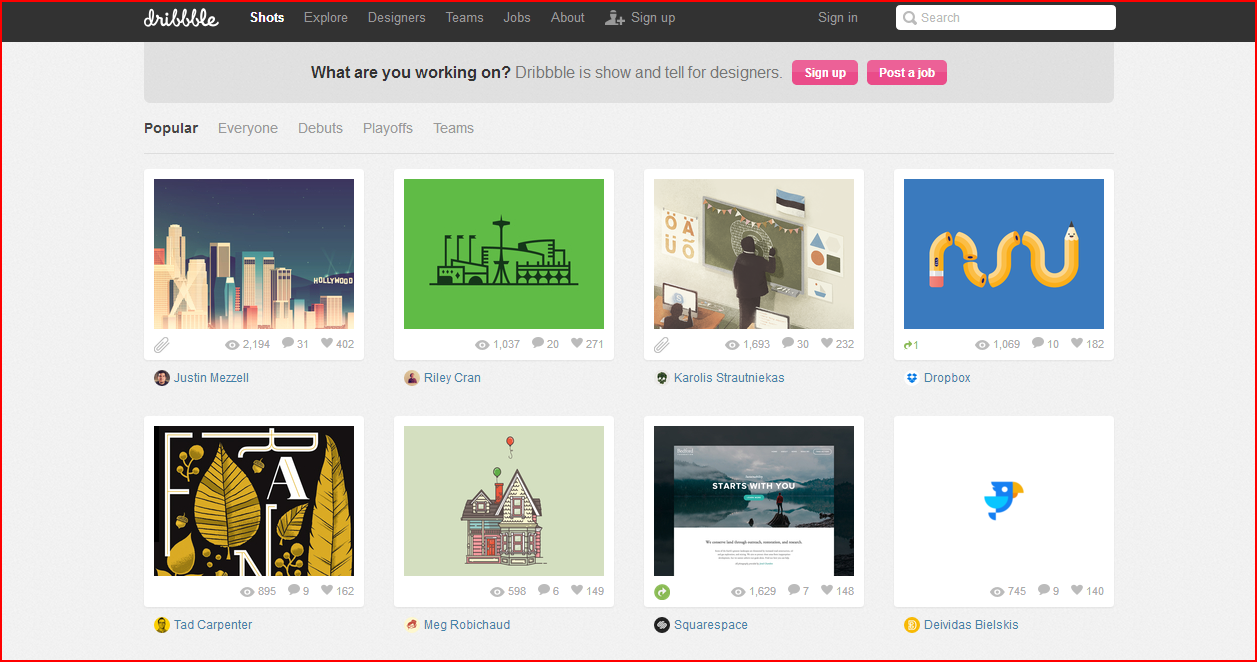Click the views eye icon on Dropbox shot

click(x=982, y=344)
